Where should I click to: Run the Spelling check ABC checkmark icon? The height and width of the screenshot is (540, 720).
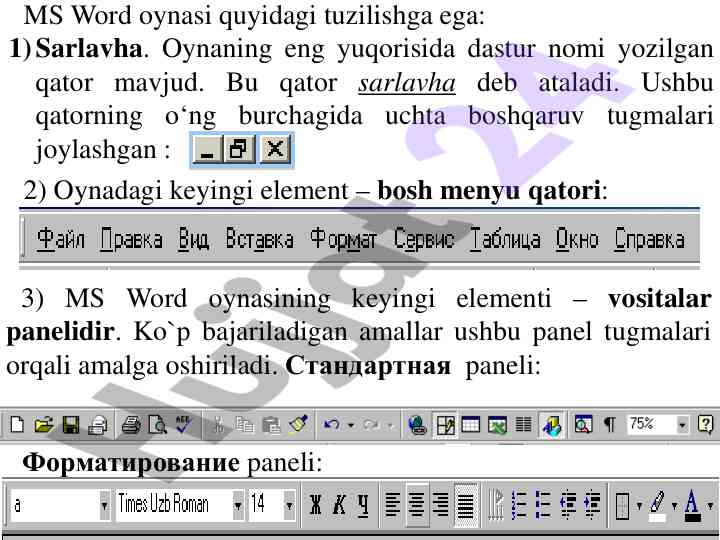184,425
